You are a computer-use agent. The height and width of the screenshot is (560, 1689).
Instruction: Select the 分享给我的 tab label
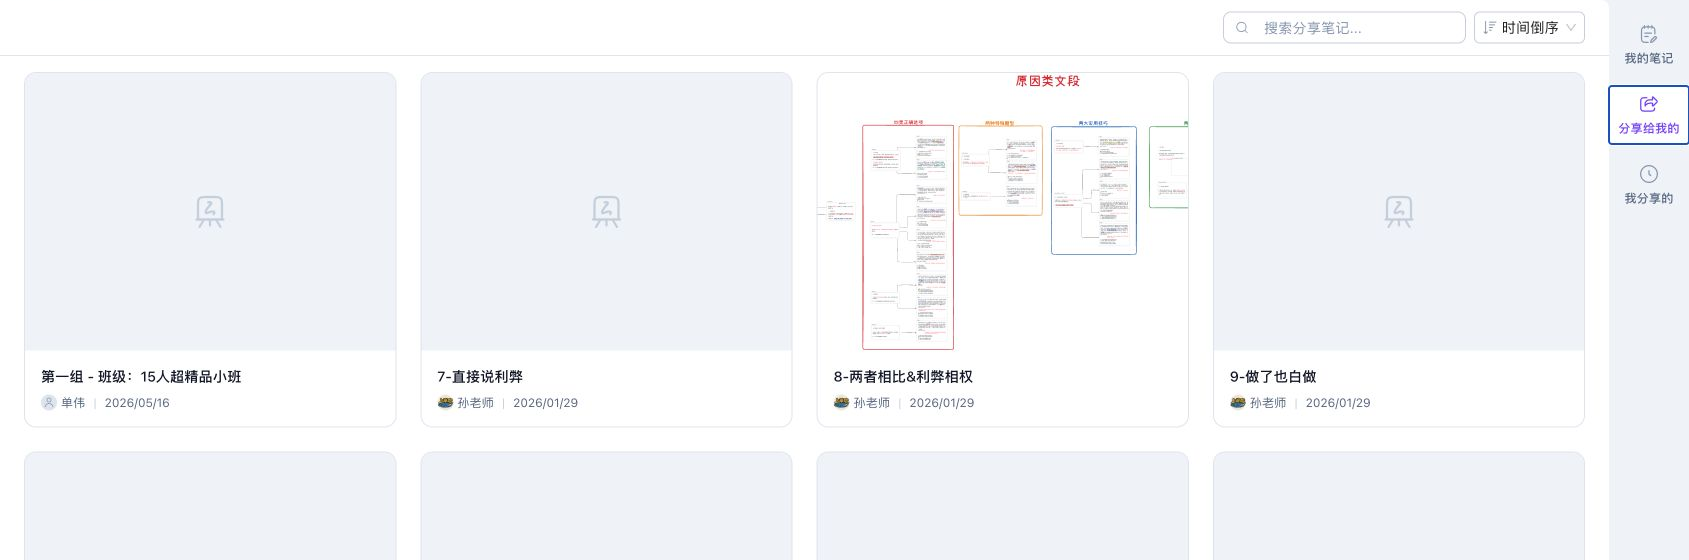tap(1649, 128)
